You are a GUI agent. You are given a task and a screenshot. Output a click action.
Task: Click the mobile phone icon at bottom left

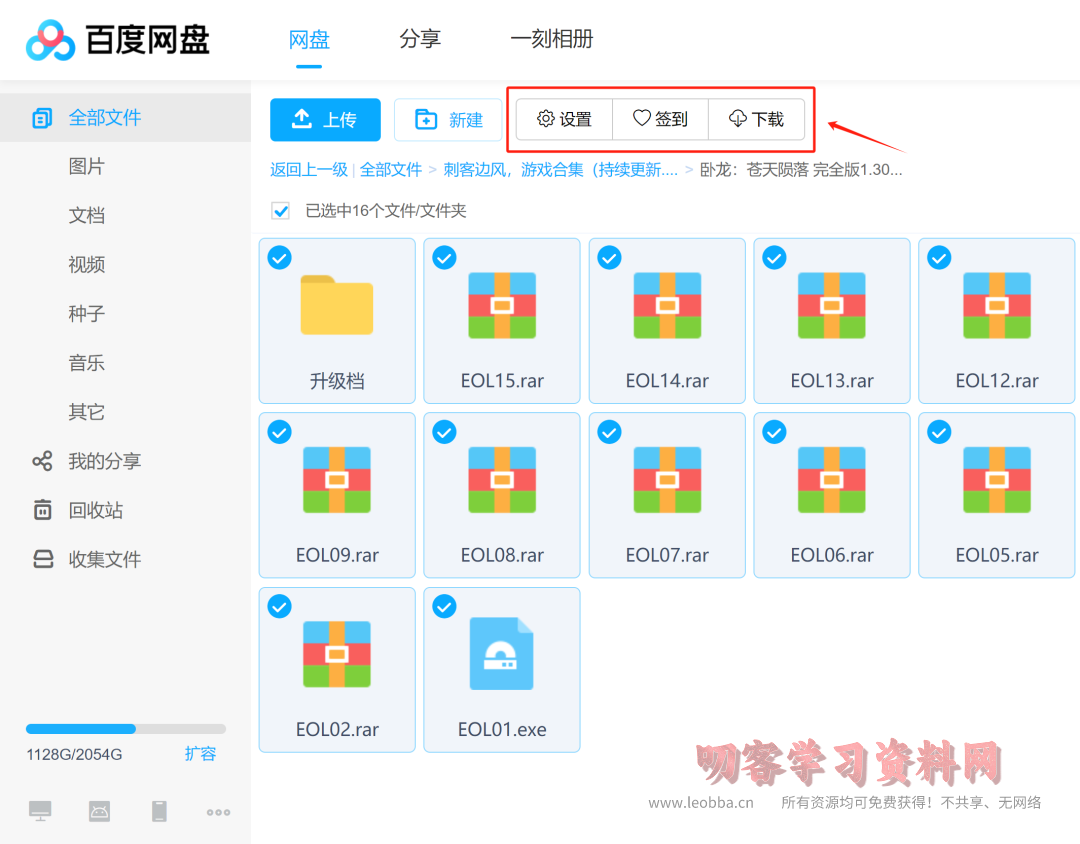click(x=159, y=811)
